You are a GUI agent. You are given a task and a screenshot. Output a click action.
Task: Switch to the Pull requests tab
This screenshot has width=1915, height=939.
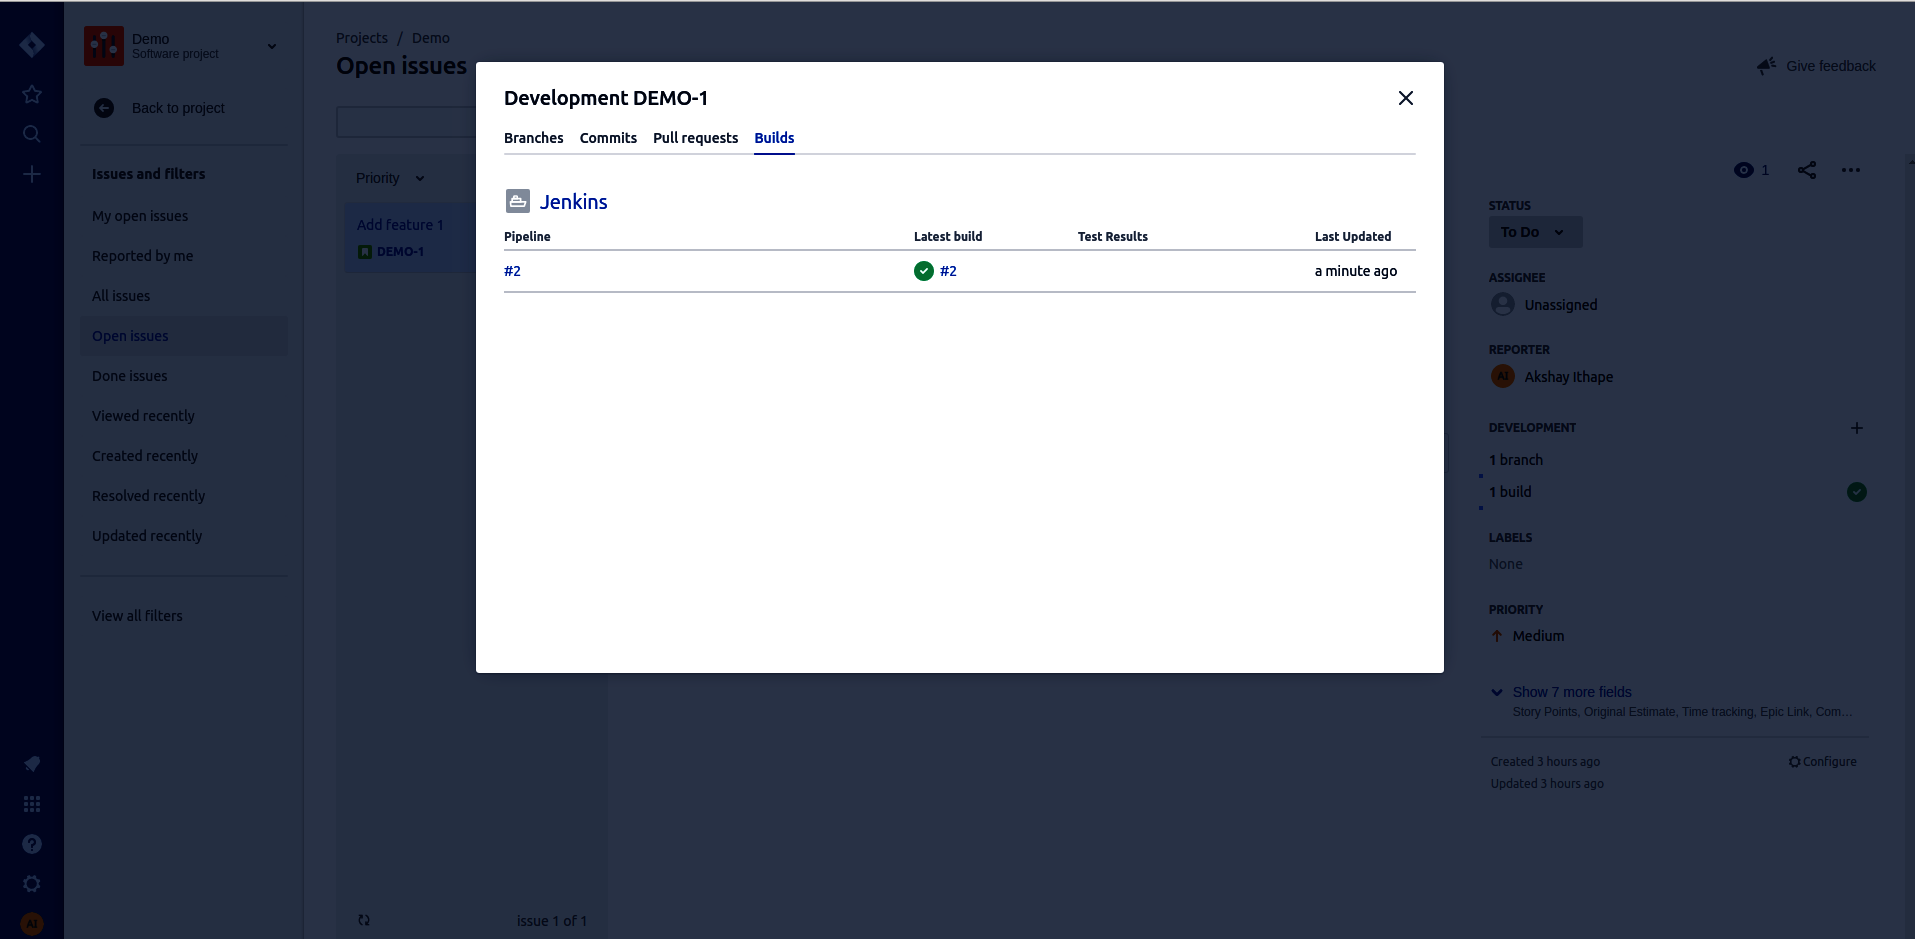point(695,138)
